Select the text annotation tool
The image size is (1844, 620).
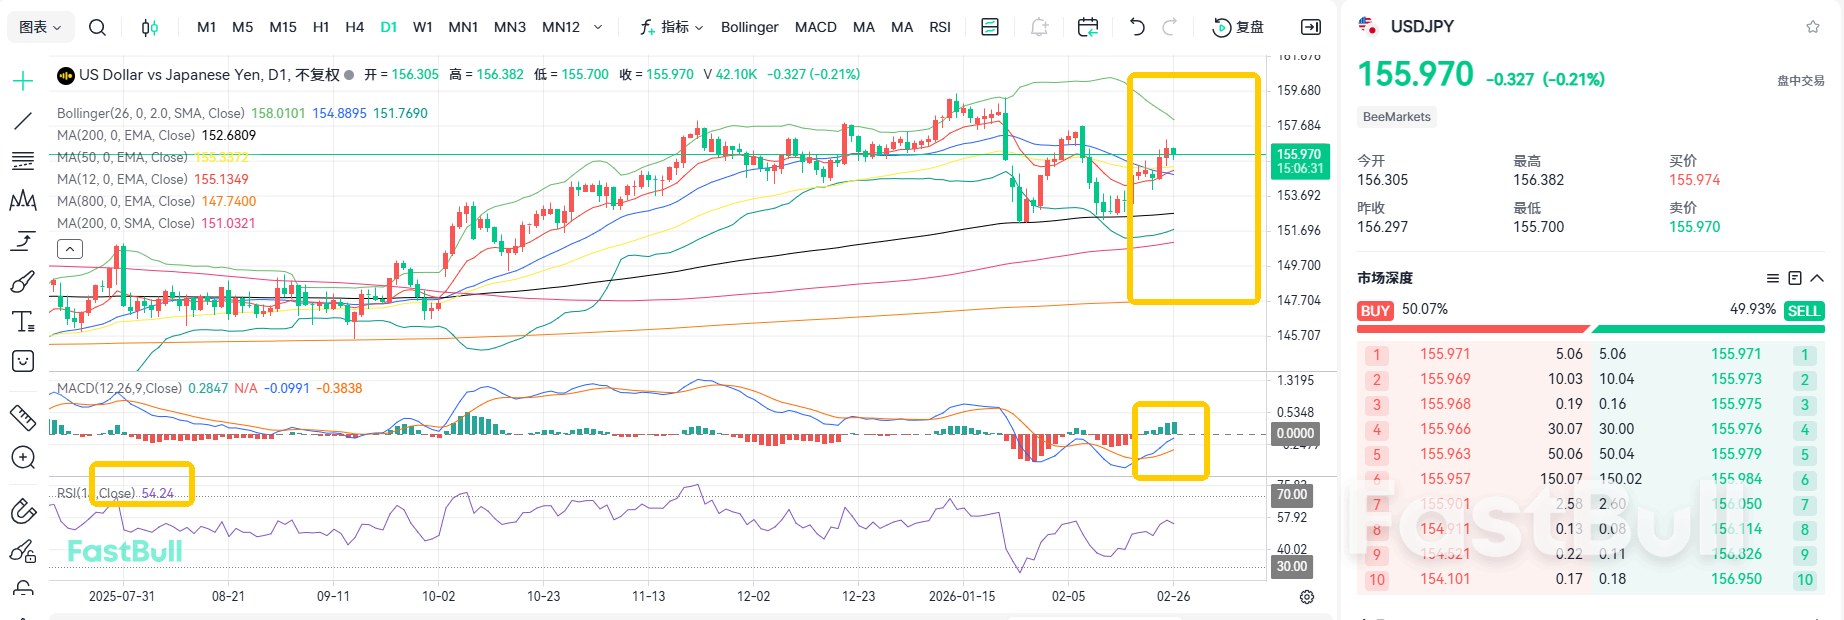click(22, 322)
